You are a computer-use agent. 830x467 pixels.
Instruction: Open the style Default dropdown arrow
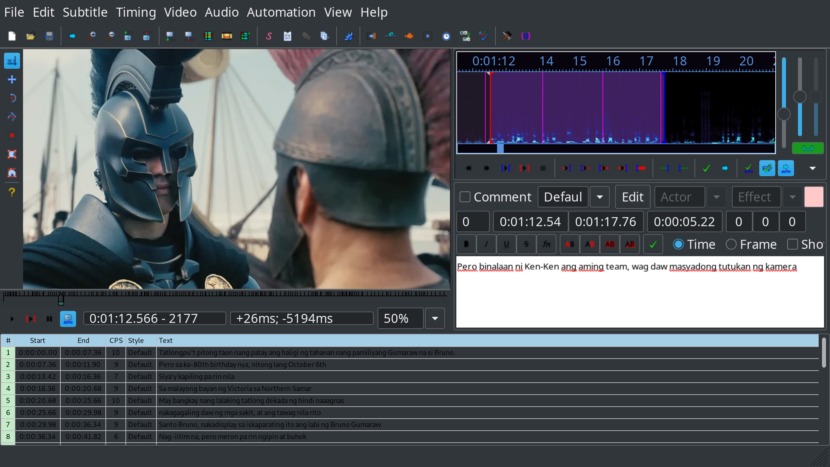(x=600, y=197)
